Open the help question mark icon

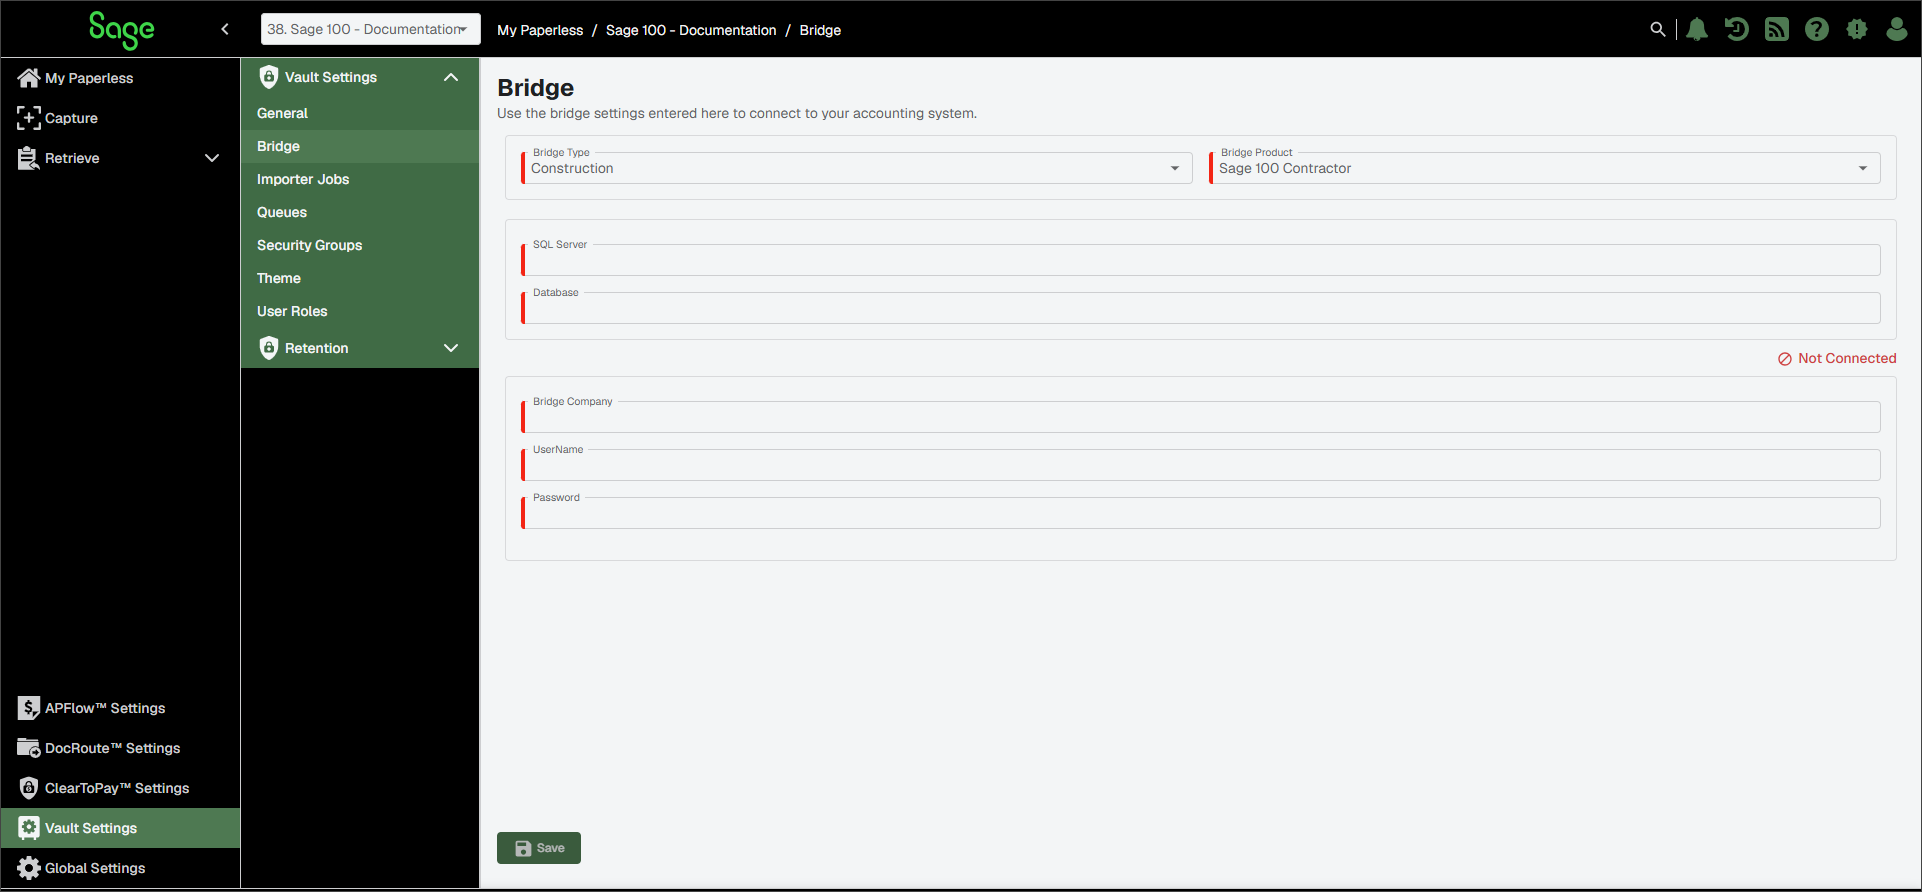click(x=1817, y=29)
